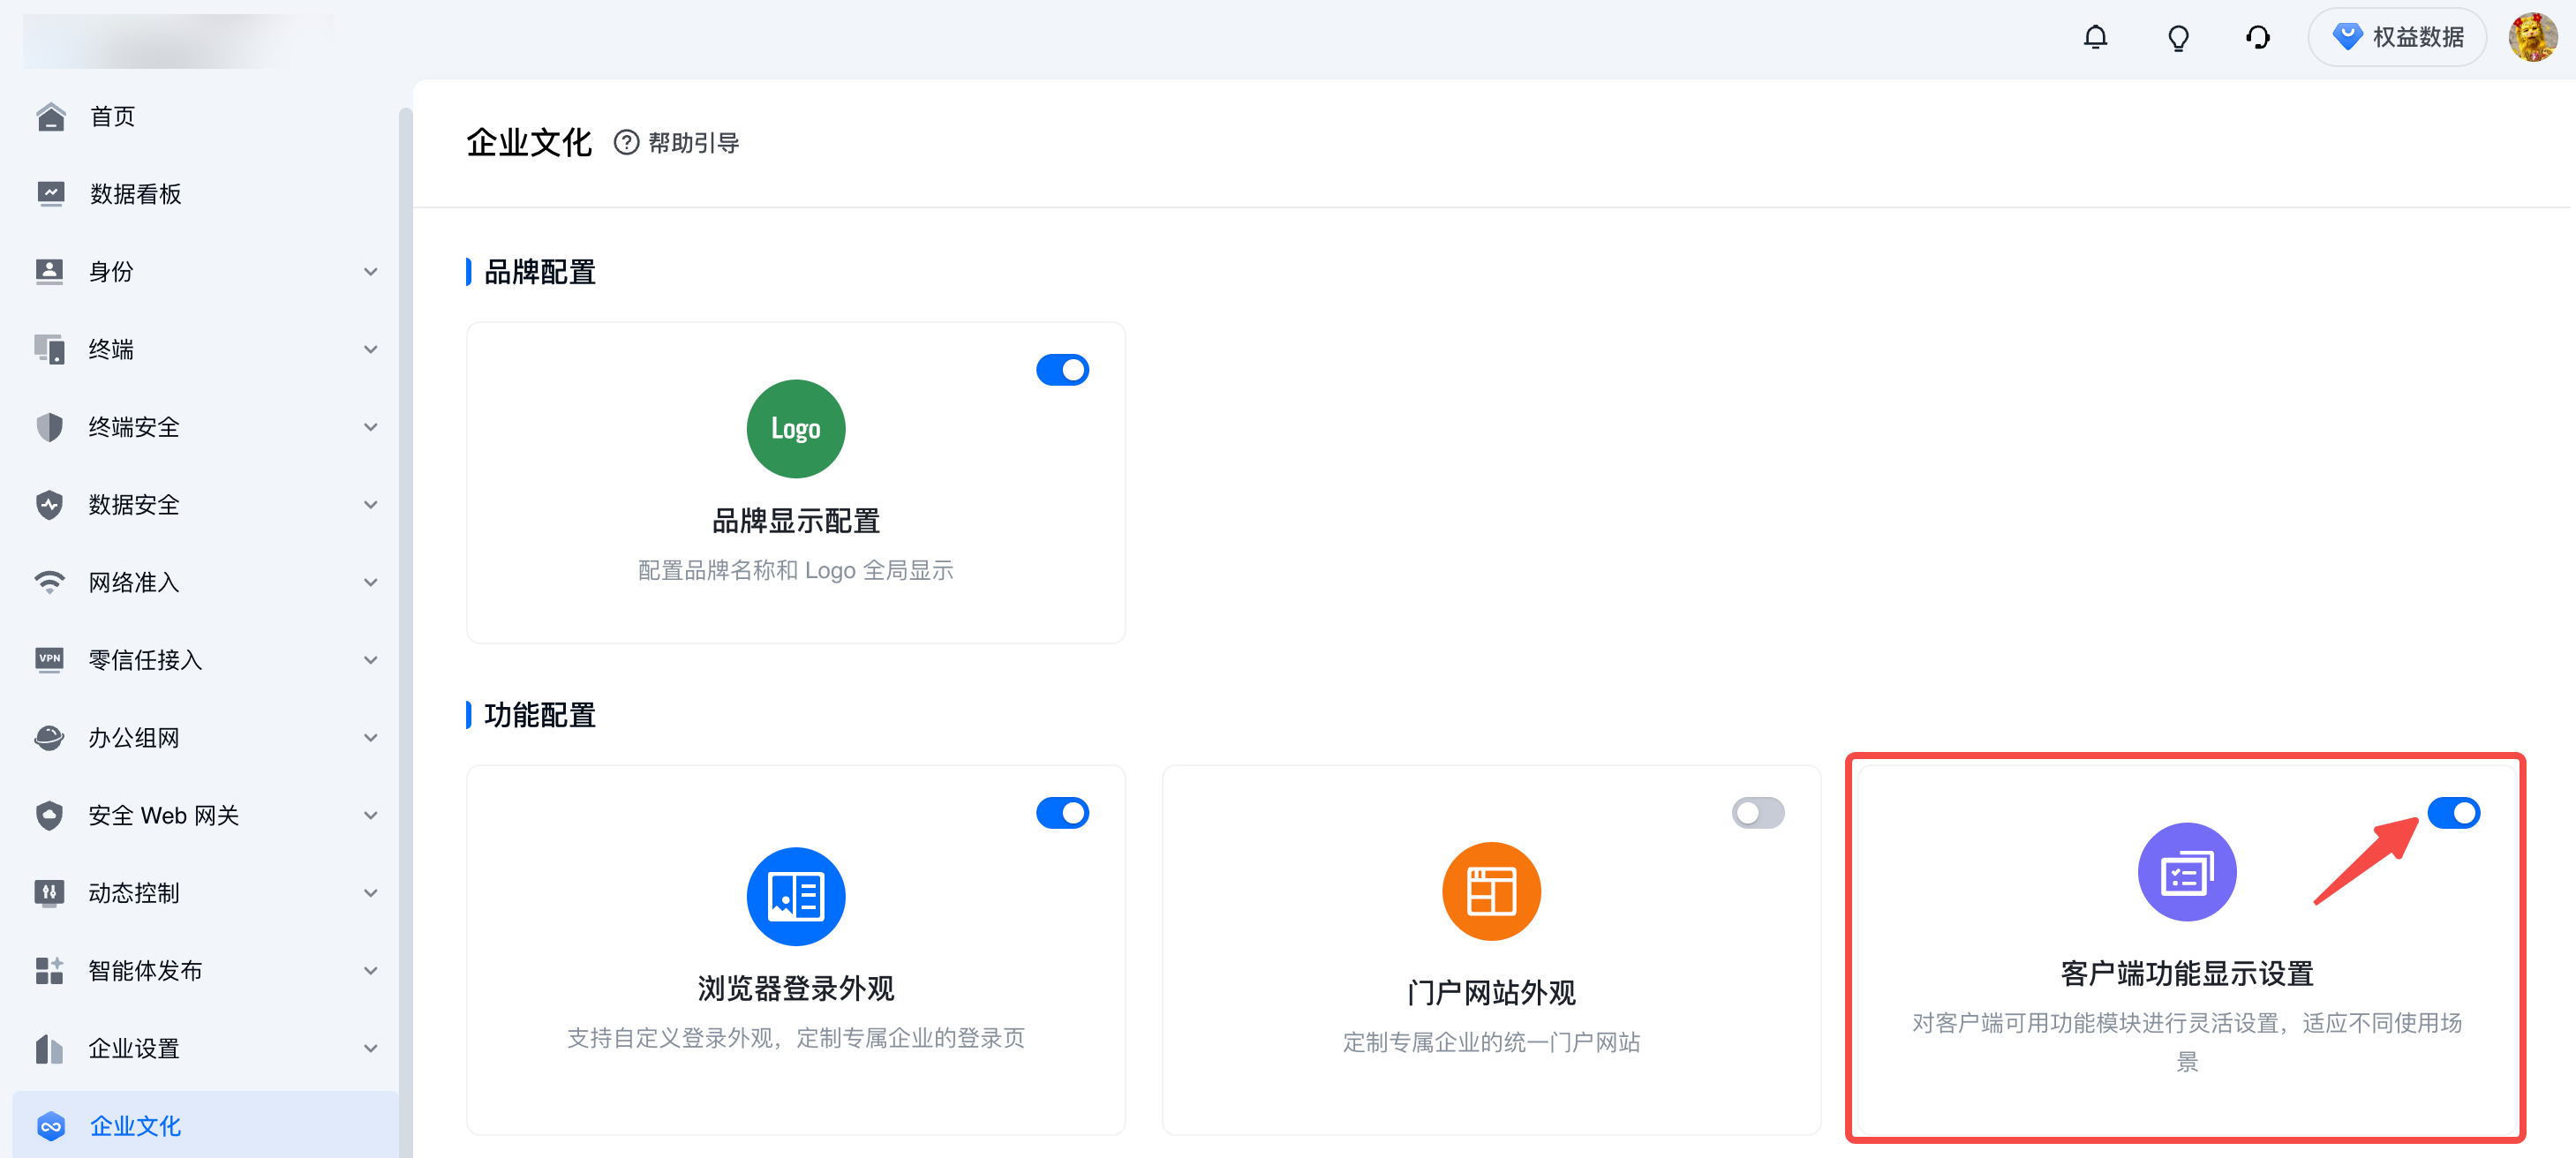Screen dimensions: 2576x1158
Task: Toggle the 浏览器登录外观 switch
Action: pos(1062,813)
